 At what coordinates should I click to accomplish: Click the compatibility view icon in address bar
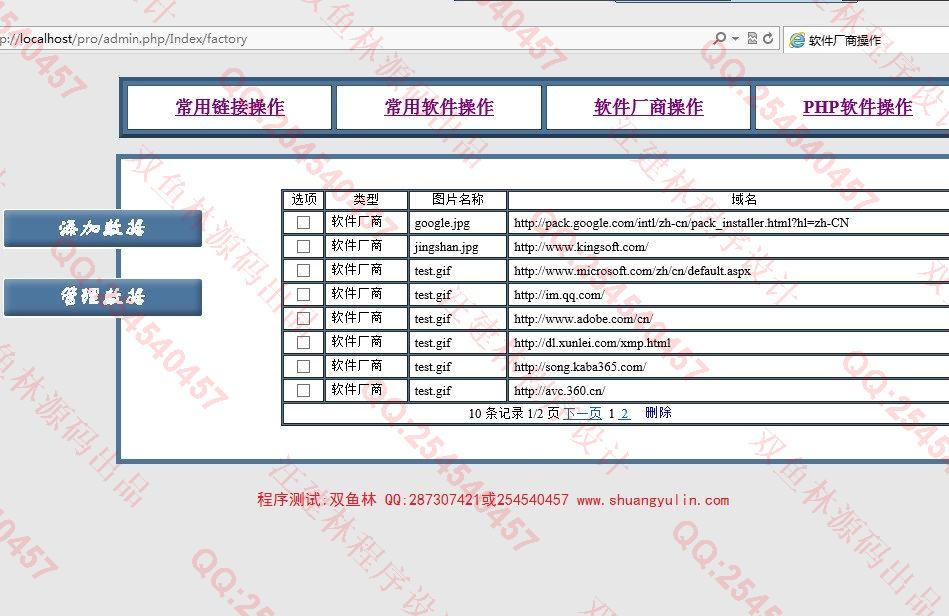752,39
